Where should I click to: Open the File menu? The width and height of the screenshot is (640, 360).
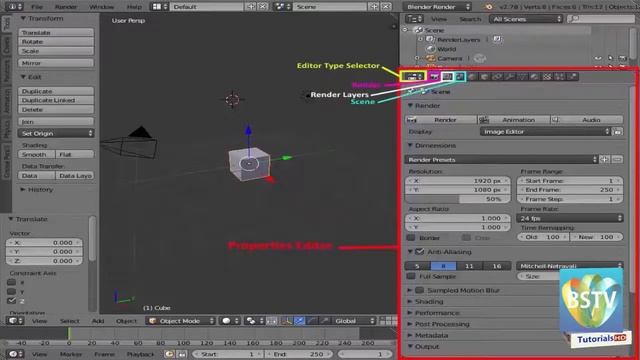click(37, 7)
